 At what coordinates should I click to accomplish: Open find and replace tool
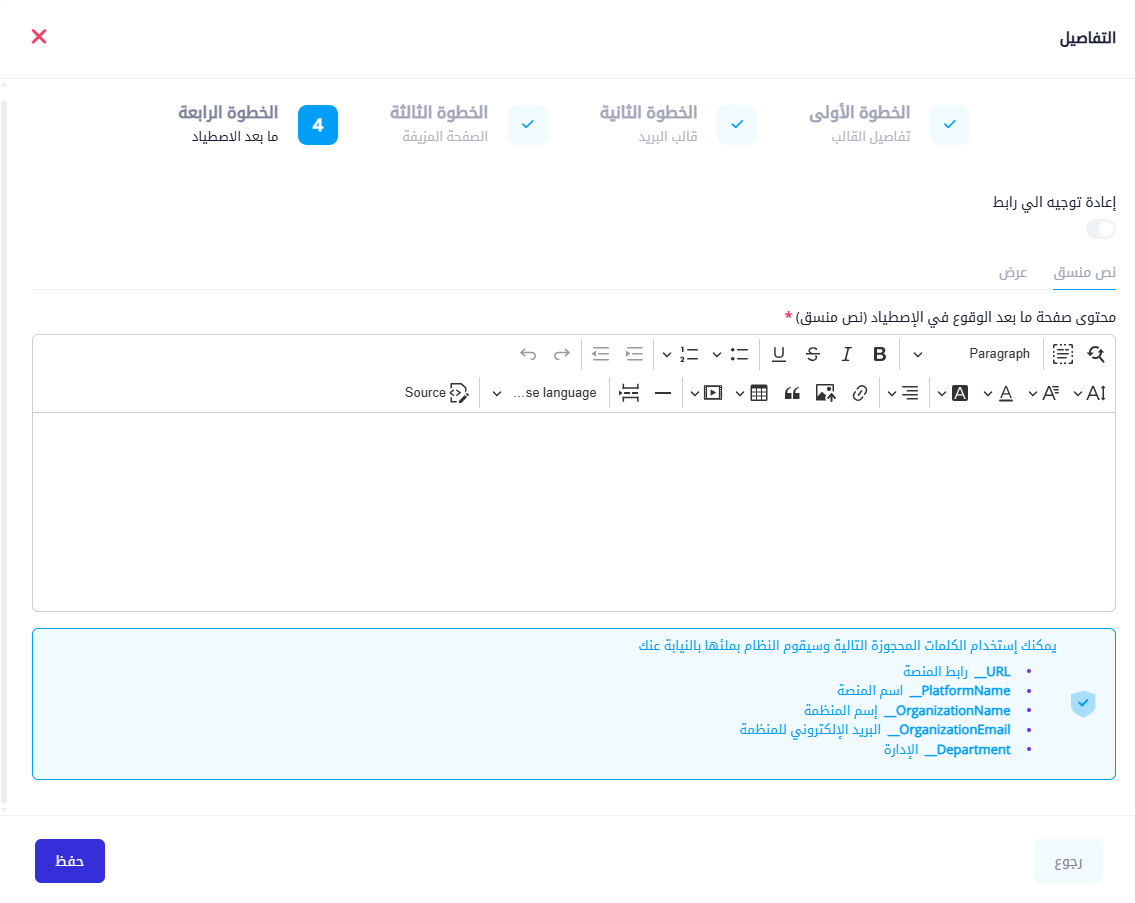pos(1096,354)
